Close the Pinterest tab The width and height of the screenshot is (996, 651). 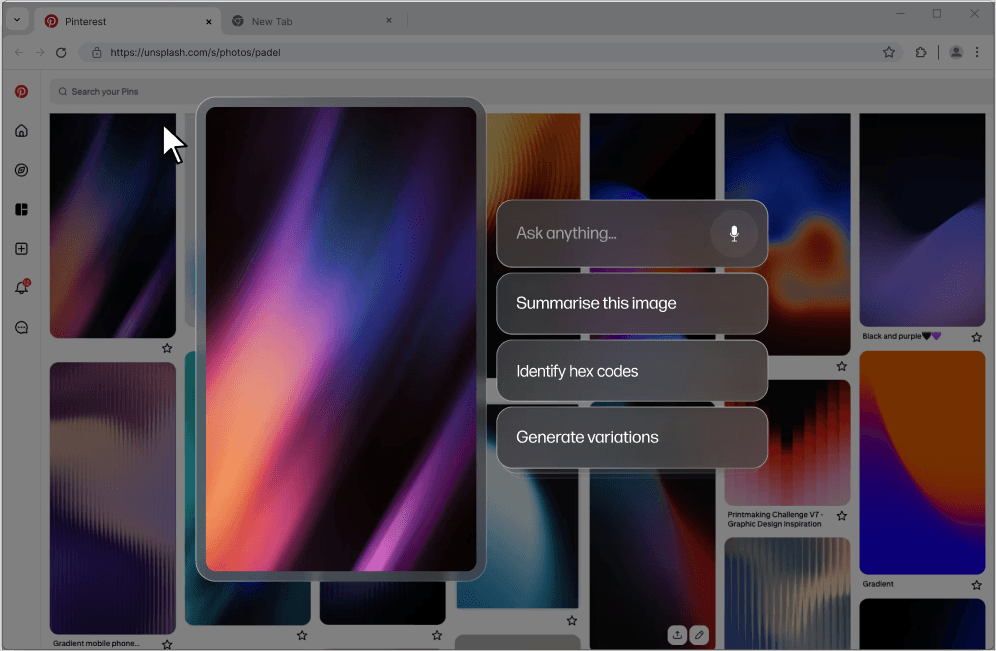[208, 22]
